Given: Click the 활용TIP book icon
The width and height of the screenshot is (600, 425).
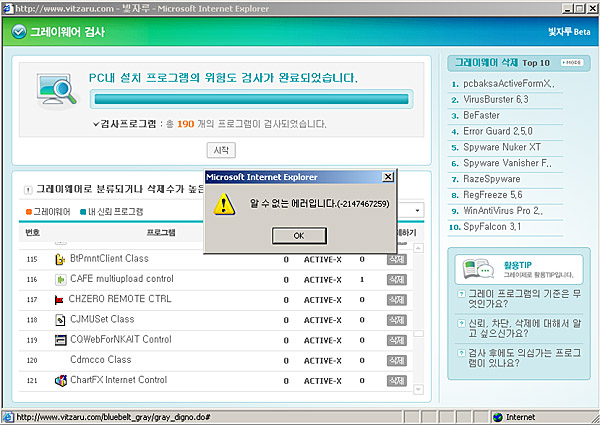Looking at the screenshot, I should click(478, 269).
